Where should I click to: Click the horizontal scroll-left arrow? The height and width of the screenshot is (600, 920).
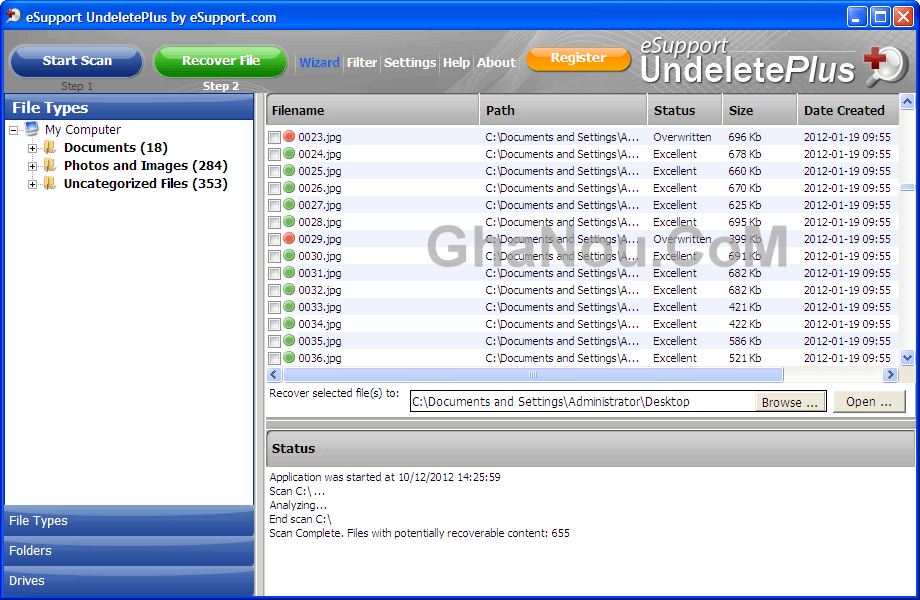point(274,374)
